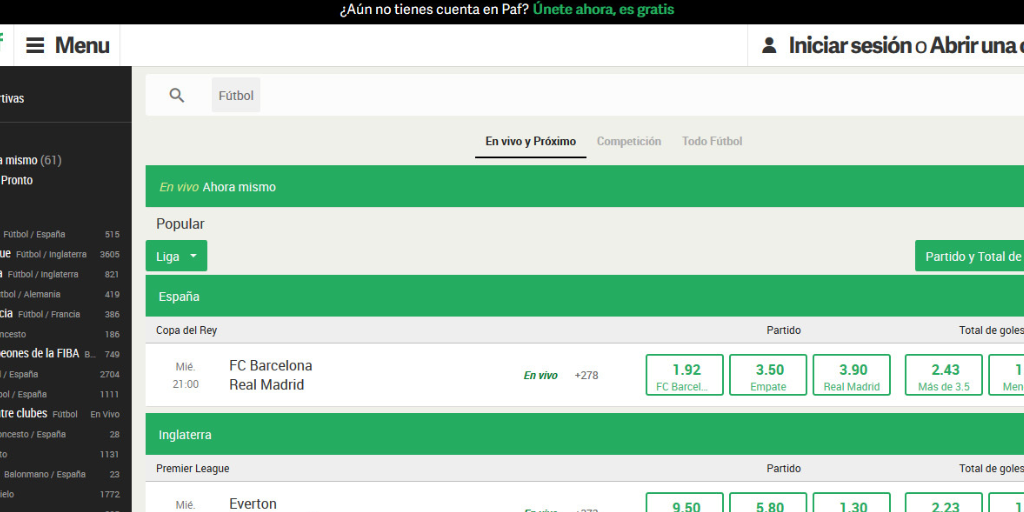Open sidebar baloncesto item with count 186
Image resolution: width=1024 pixels, height=512 pixels.
coord(60,334)
